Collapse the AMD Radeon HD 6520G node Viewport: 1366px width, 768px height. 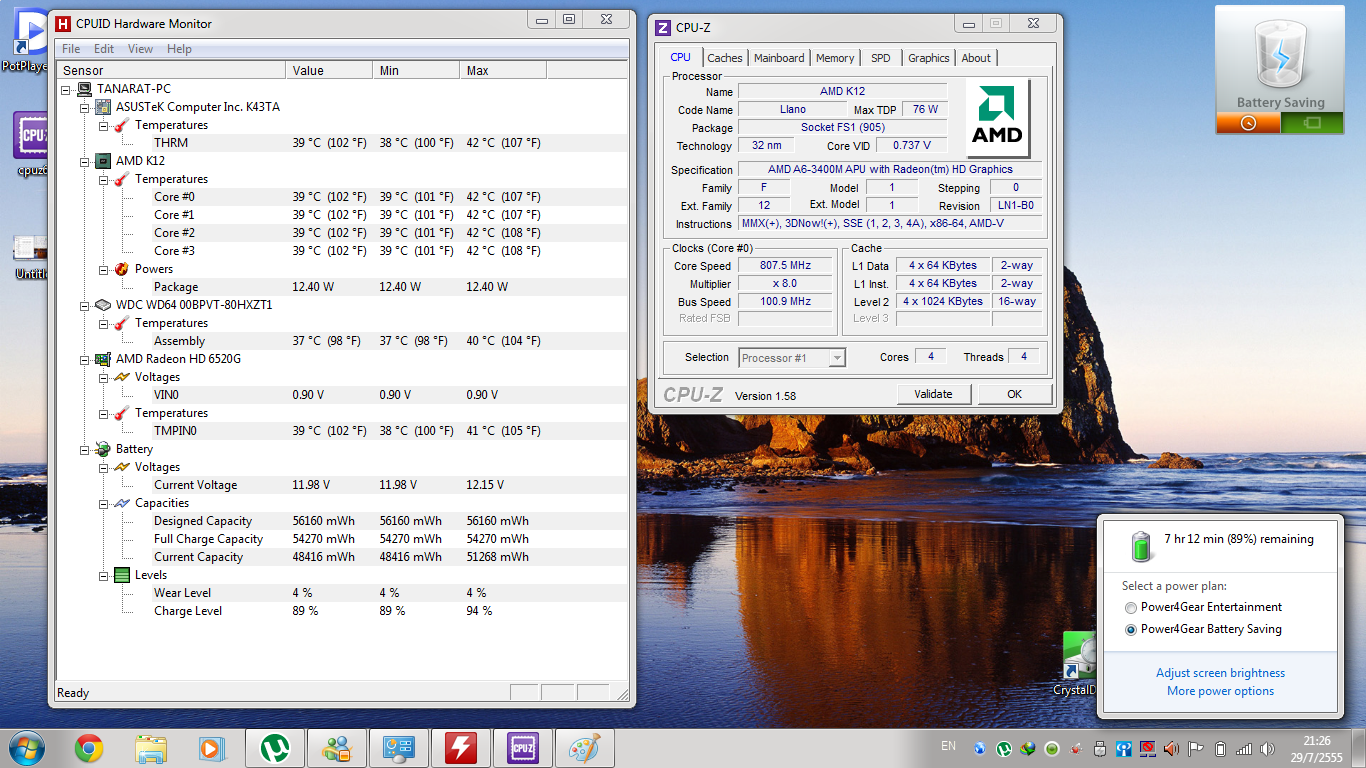85,359
